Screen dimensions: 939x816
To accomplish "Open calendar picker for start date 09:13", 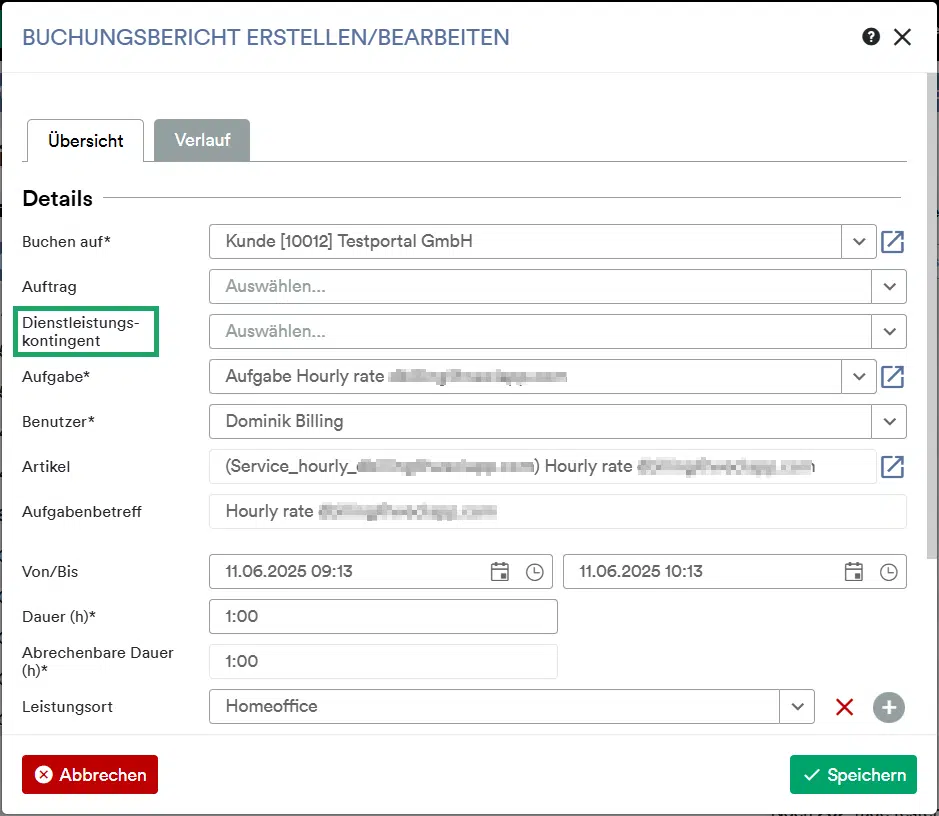I will coord(499,572).
